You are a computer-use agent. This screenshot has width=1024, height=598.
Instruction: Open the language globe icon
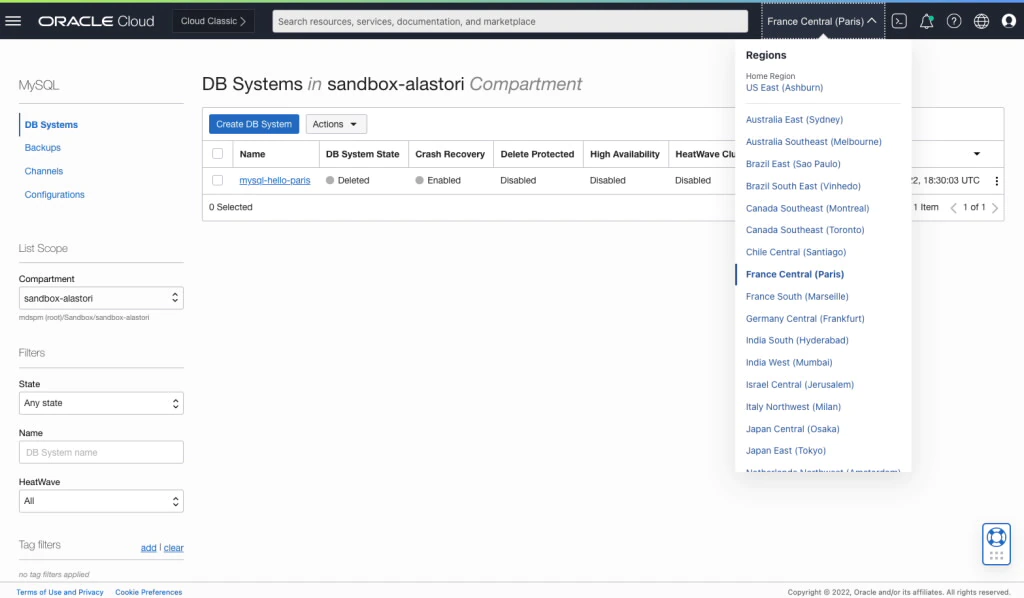[981, 21]
